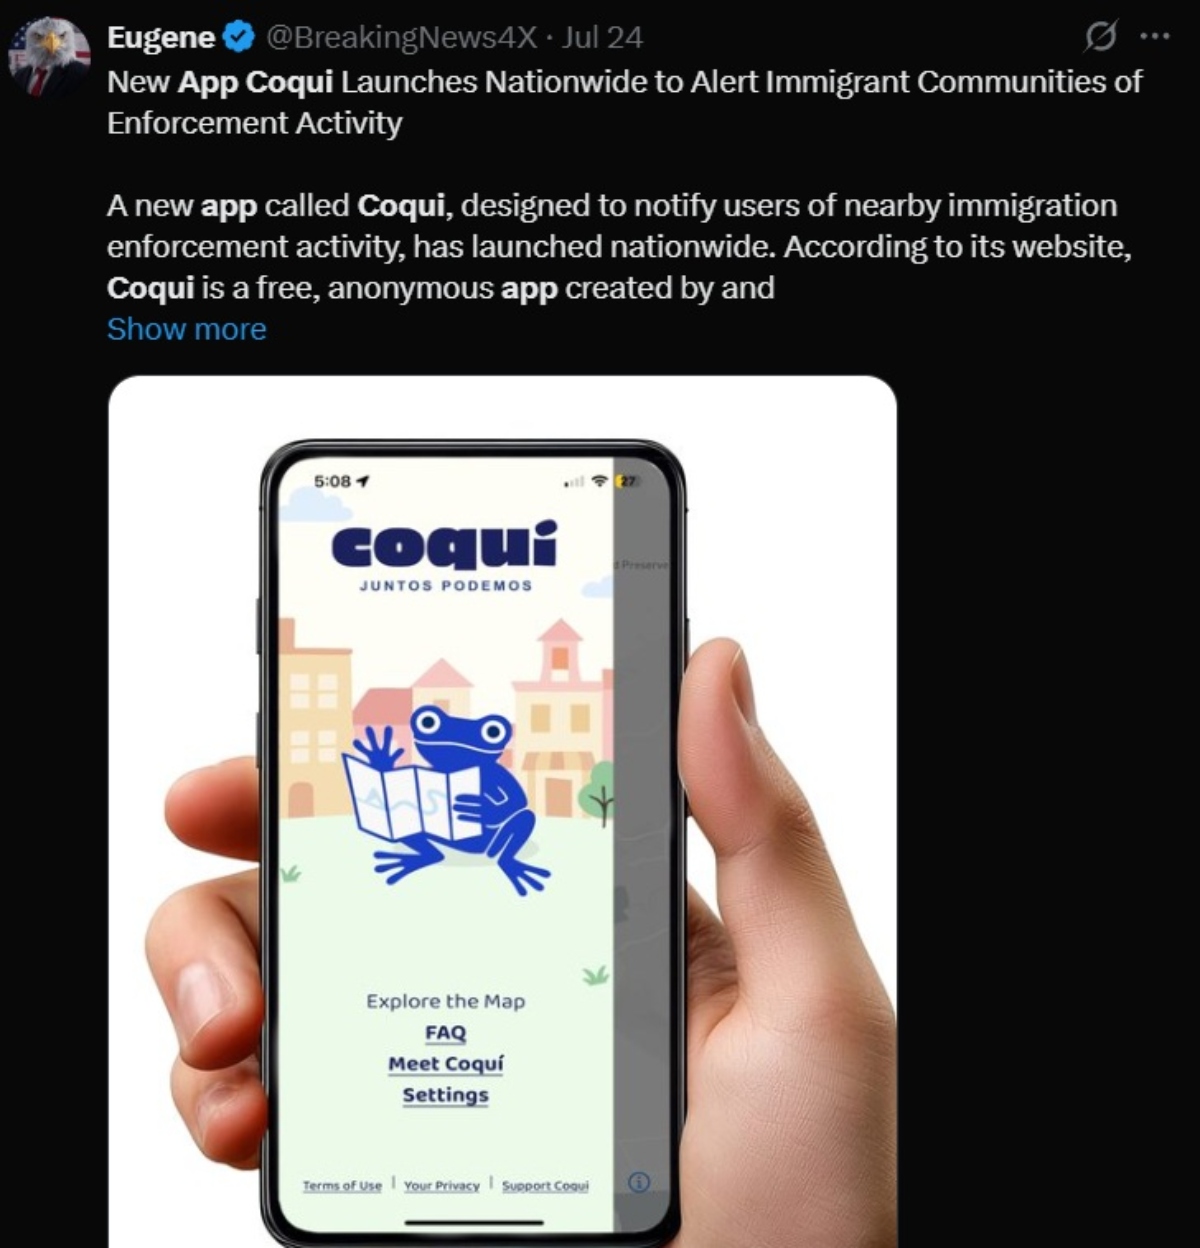Click the phone's location arrow icon by the clock
This screenshot has width=1200, height=1248.
pyautogui.click(x=363, y=481)
